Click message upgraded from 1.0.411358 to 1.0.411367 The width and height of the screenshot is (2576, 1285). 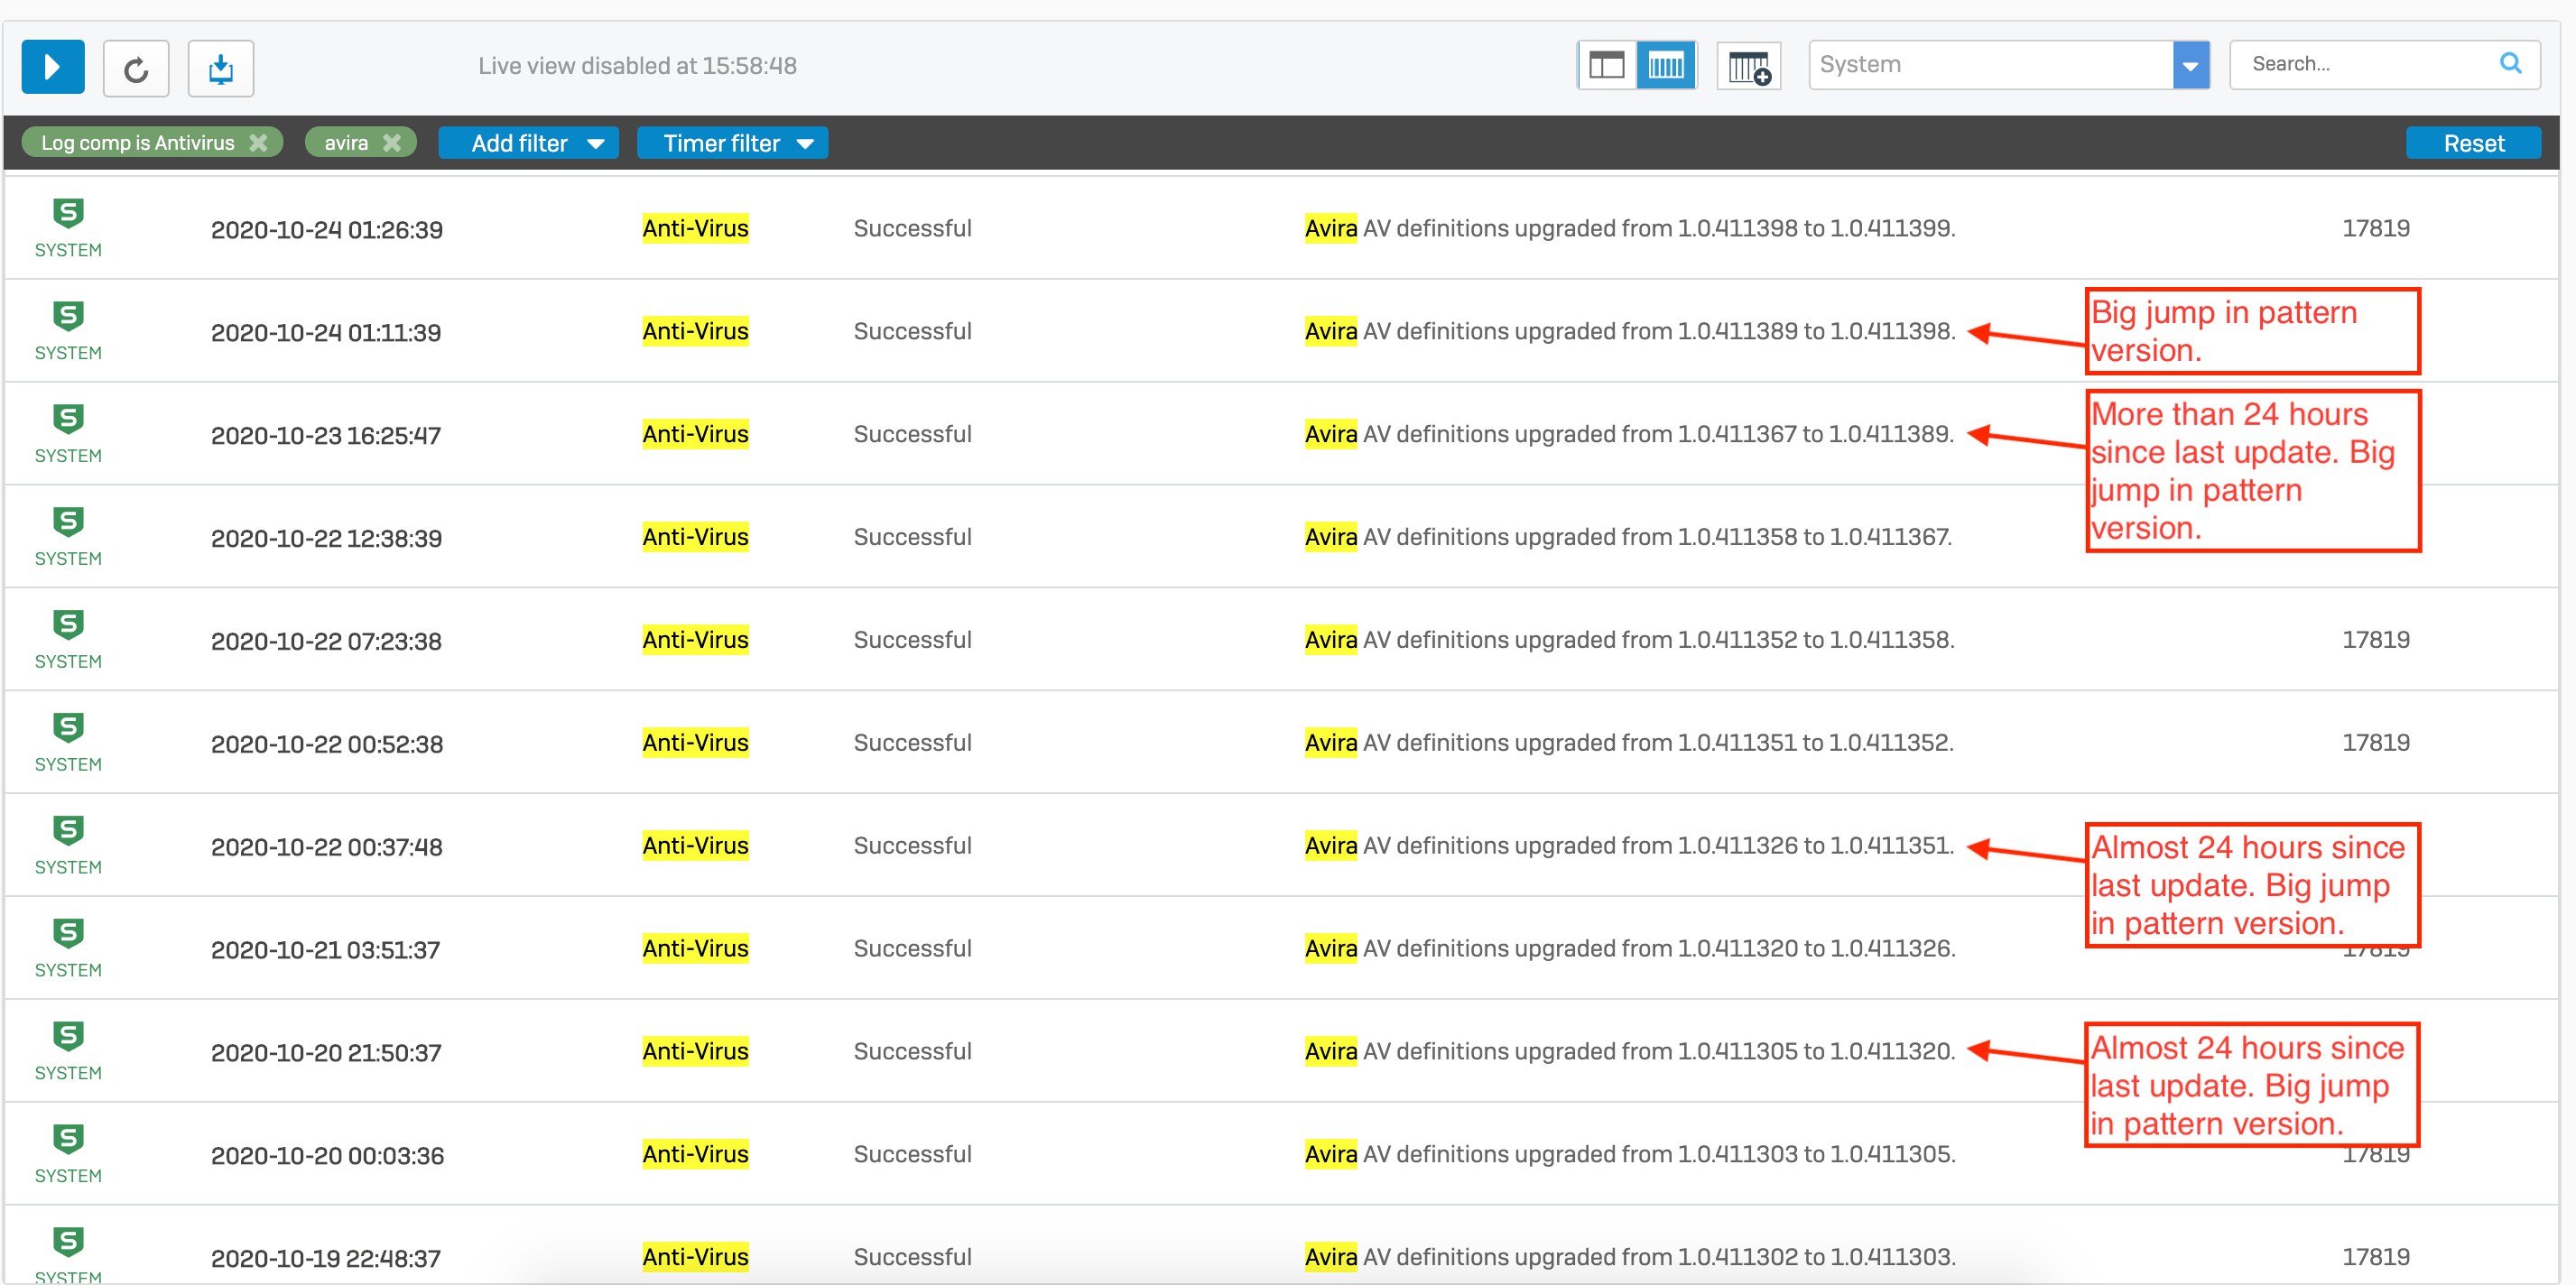[x=1628, y=538]
